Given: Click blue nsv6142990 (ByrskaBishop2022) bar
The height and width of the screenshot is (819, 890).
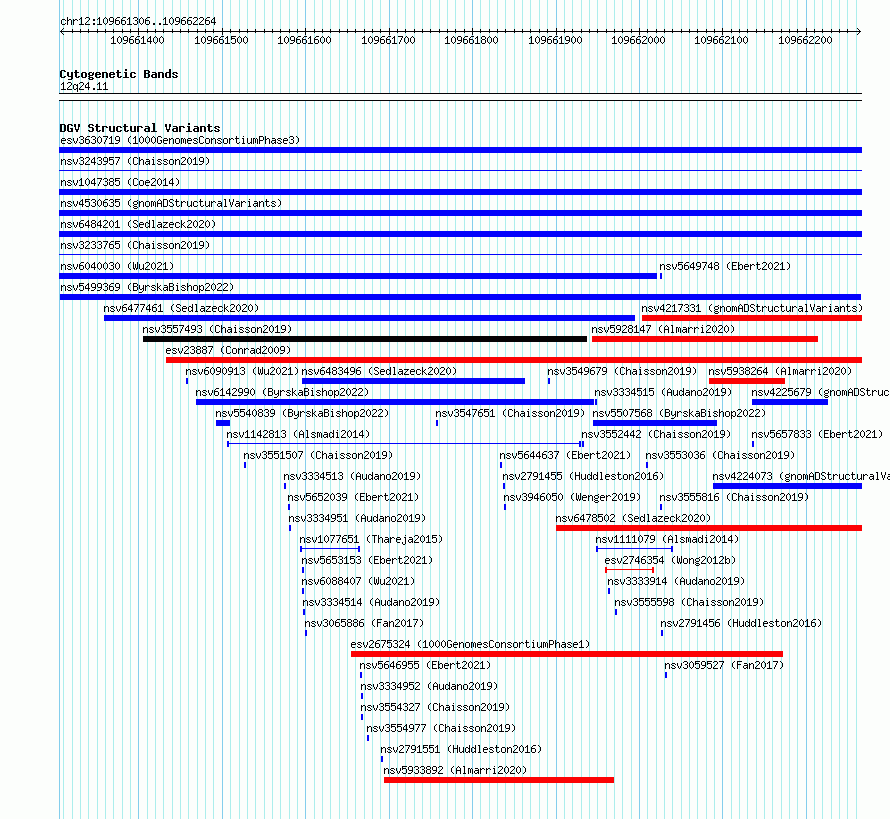Looking at the screenshot, I should (x=395, y=402).
